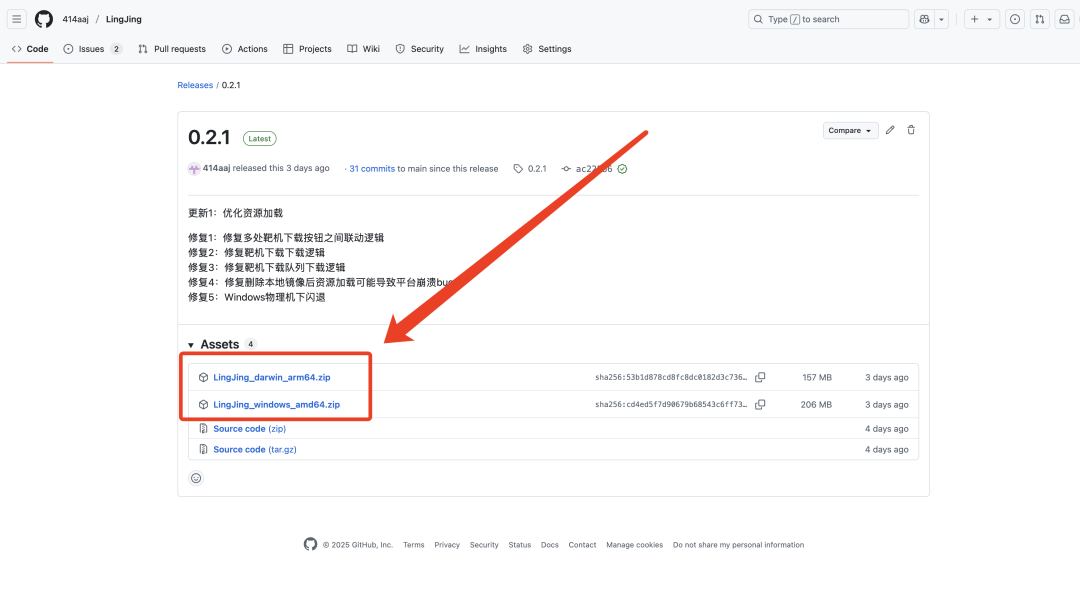Viewport: 1080px width, 613px height.
Task: Open 414aaj avatar next to release info
Action: click(x=194, y=169)
